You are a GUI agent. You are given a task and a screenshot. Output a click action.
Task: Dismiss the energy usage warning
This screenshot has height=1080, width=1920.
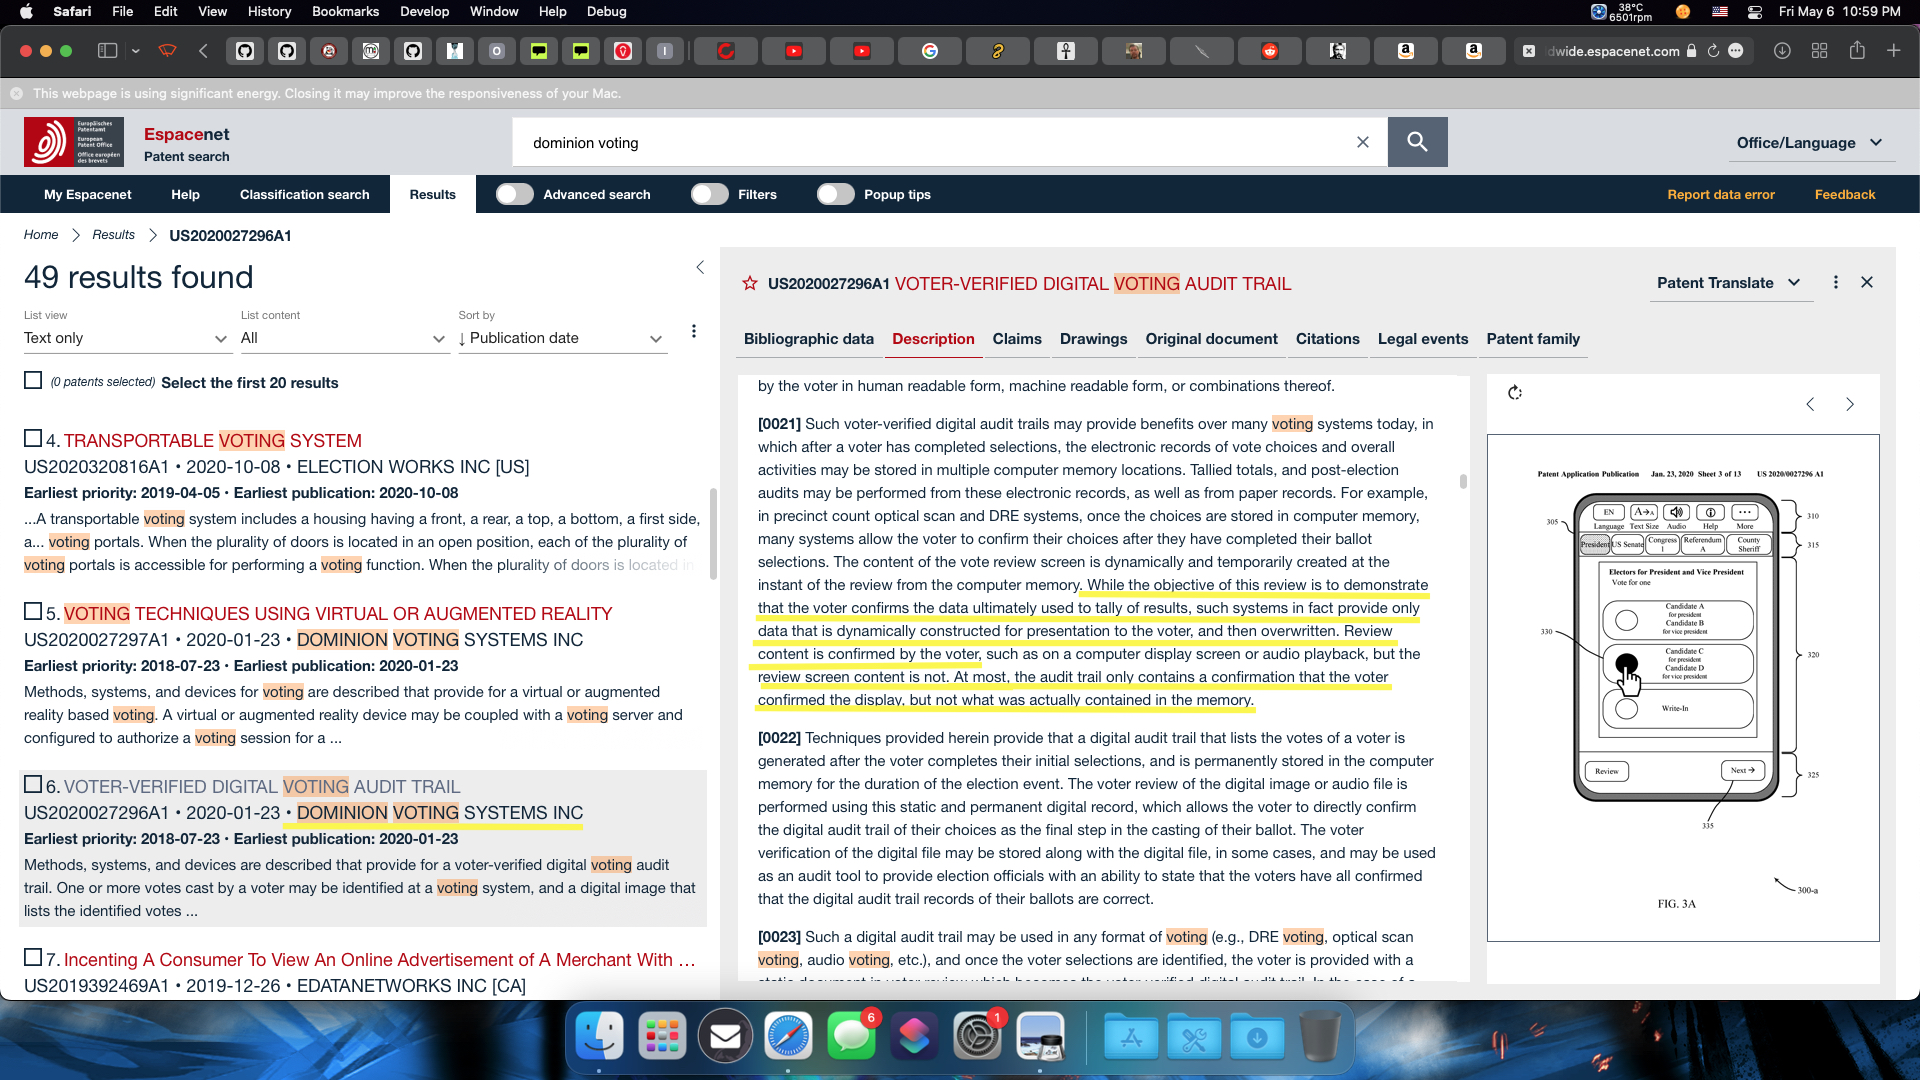17,93
